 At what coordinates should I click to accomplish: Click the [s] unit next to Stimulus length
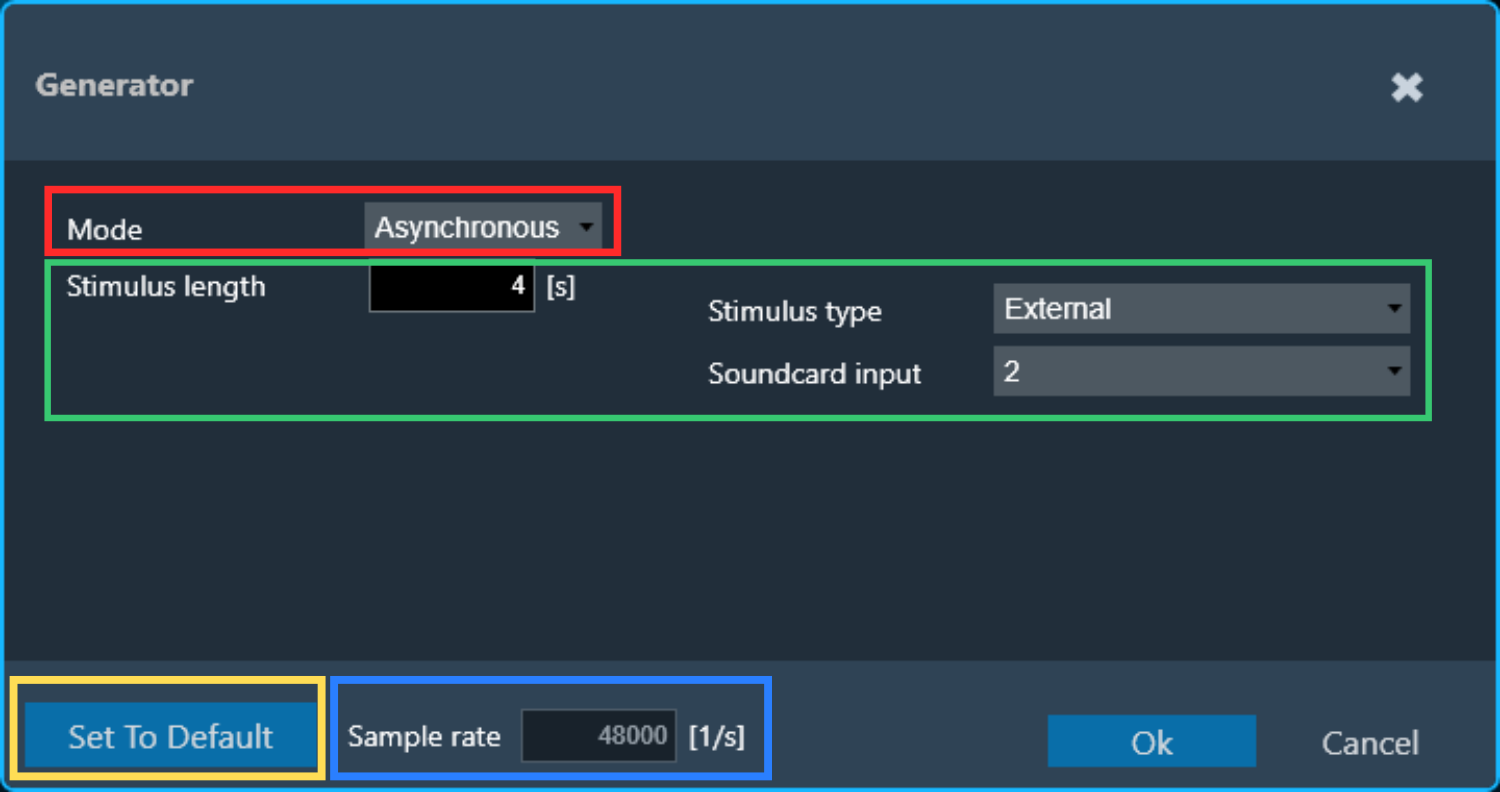tap(561, 287)
